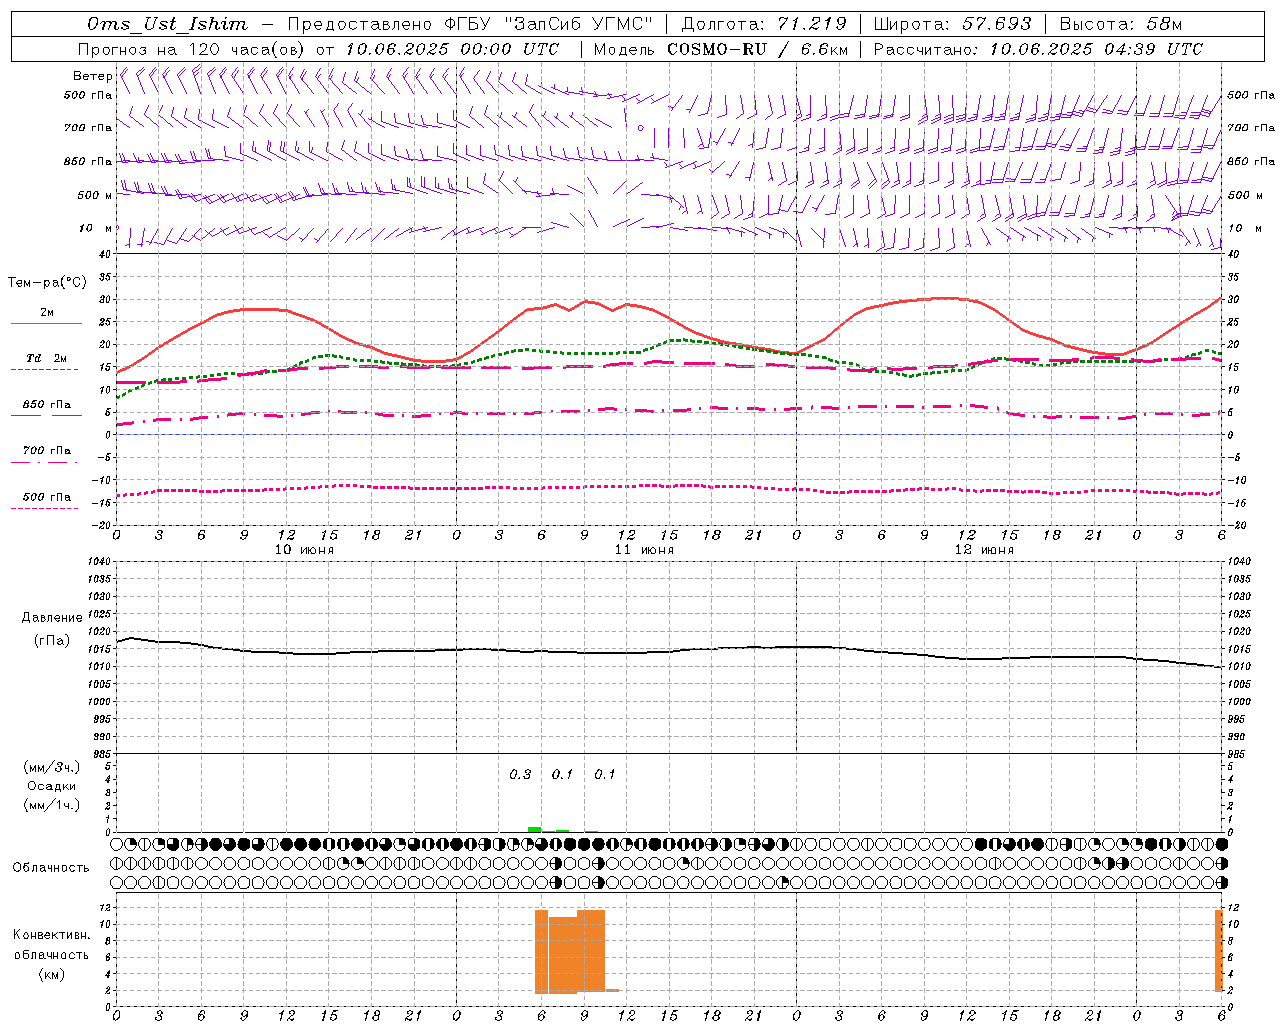
Task: Click the (мм/3ч.) precipitation unit label
Action: tap(52, 767)
